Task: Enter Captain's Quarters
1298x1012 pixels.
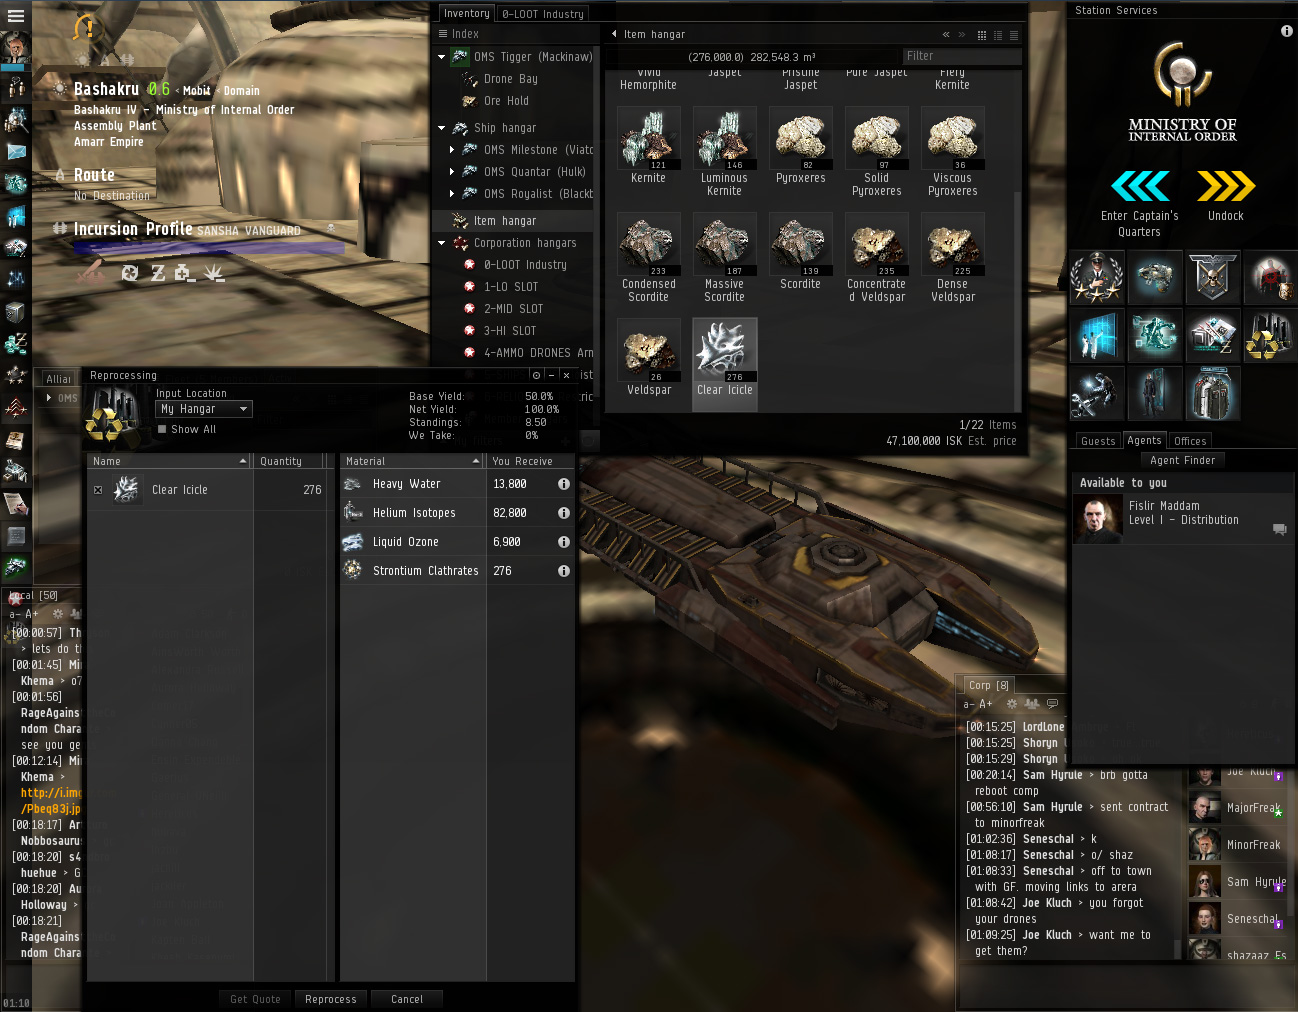Action: click(1140, 203)
